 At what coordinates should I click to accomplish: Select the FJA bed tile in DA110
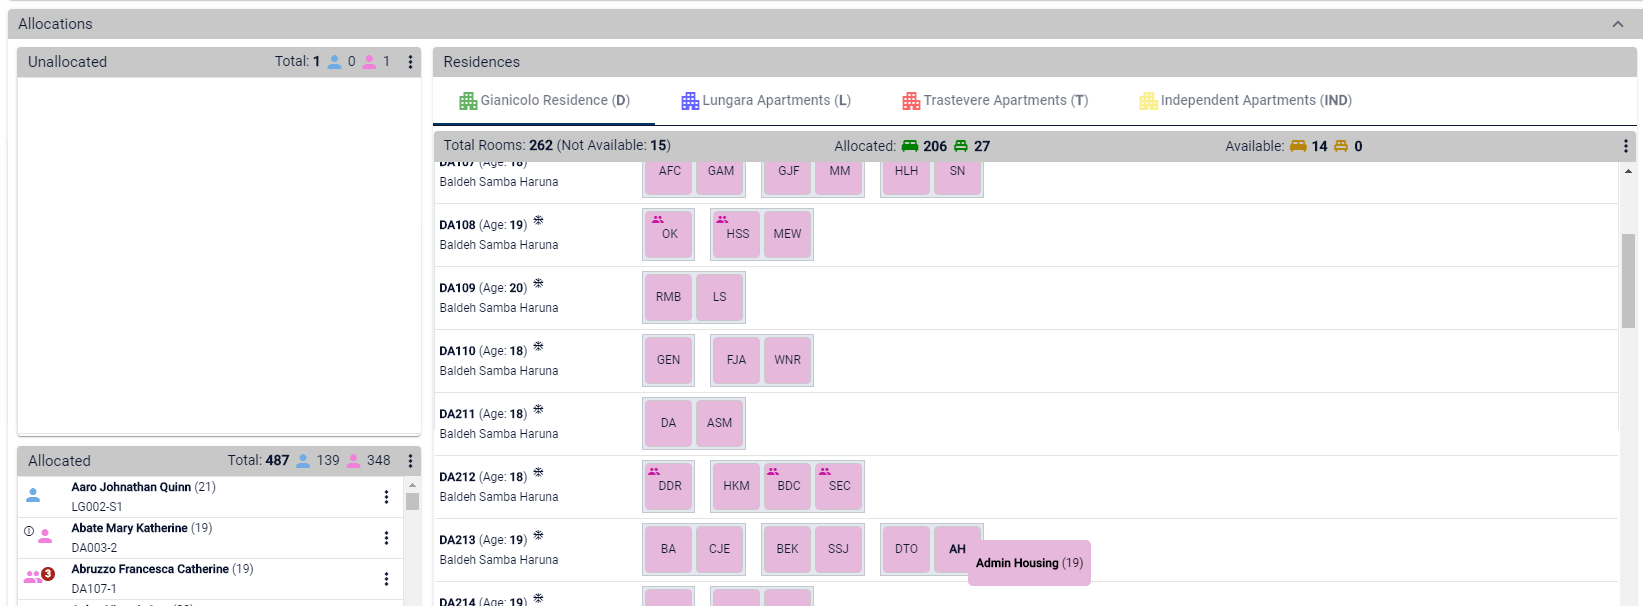coord(737,360)
